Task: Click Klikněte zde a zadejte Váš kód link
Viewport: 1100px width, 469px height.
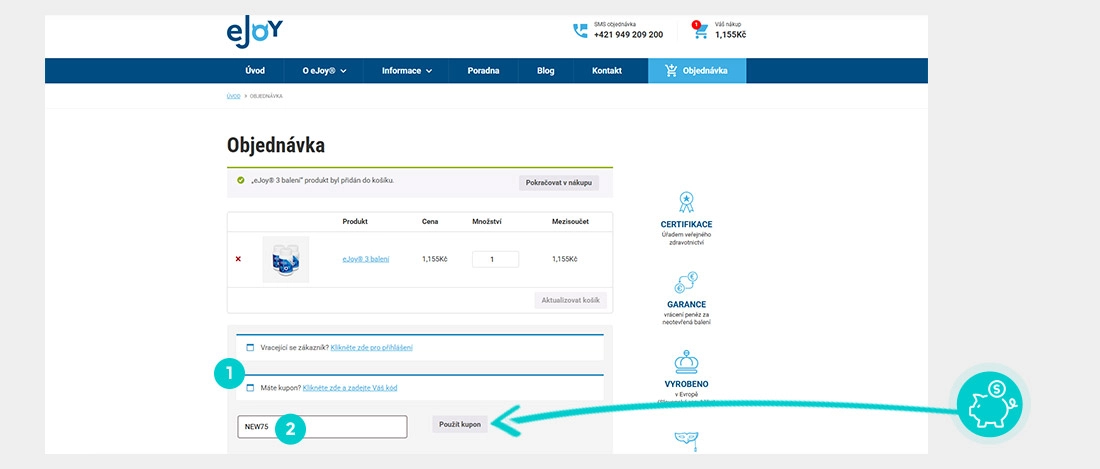Action: point(350,388)
